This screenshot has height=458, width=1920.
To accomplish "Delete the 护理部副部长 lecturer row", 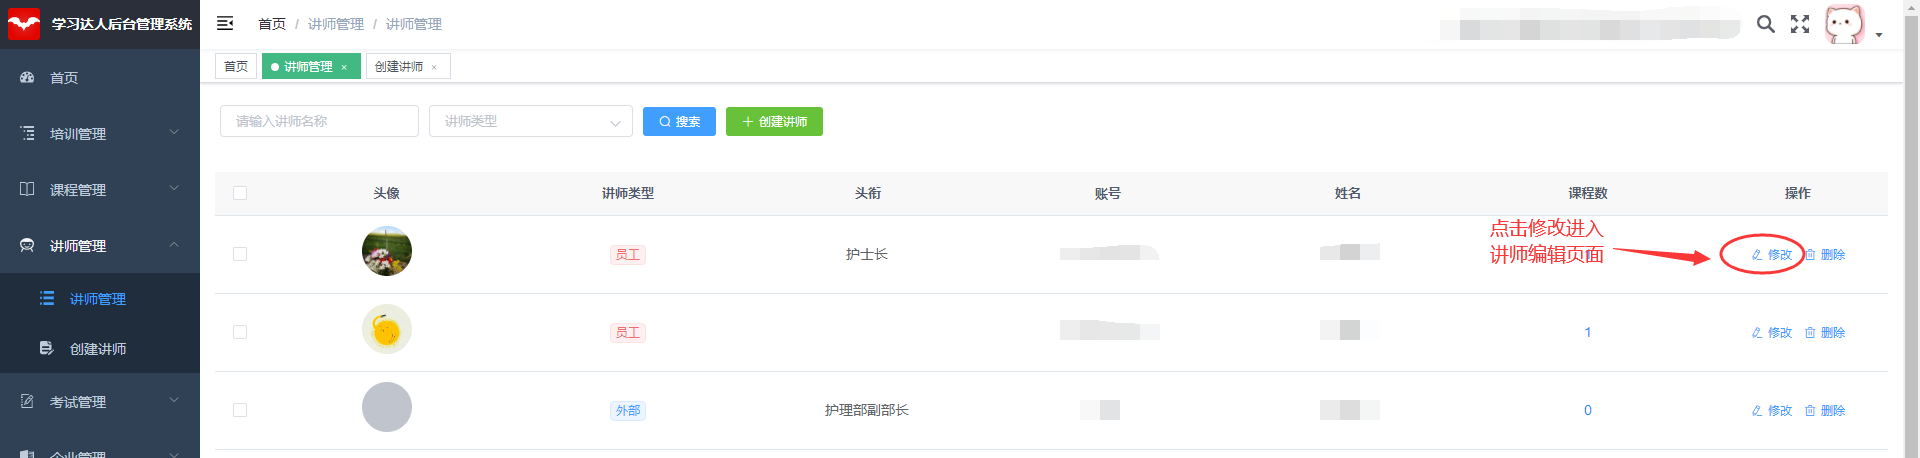I will (1825, 410).
